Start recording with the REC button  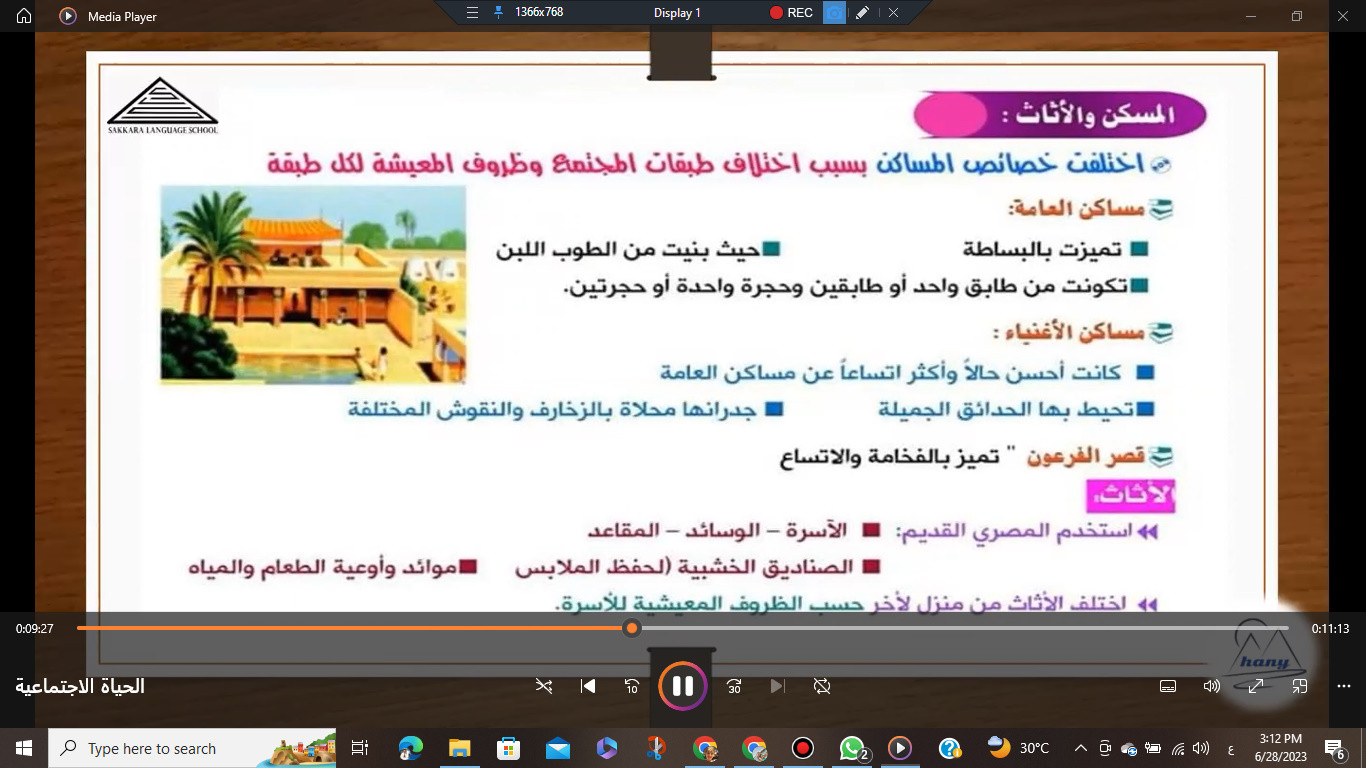791,13
